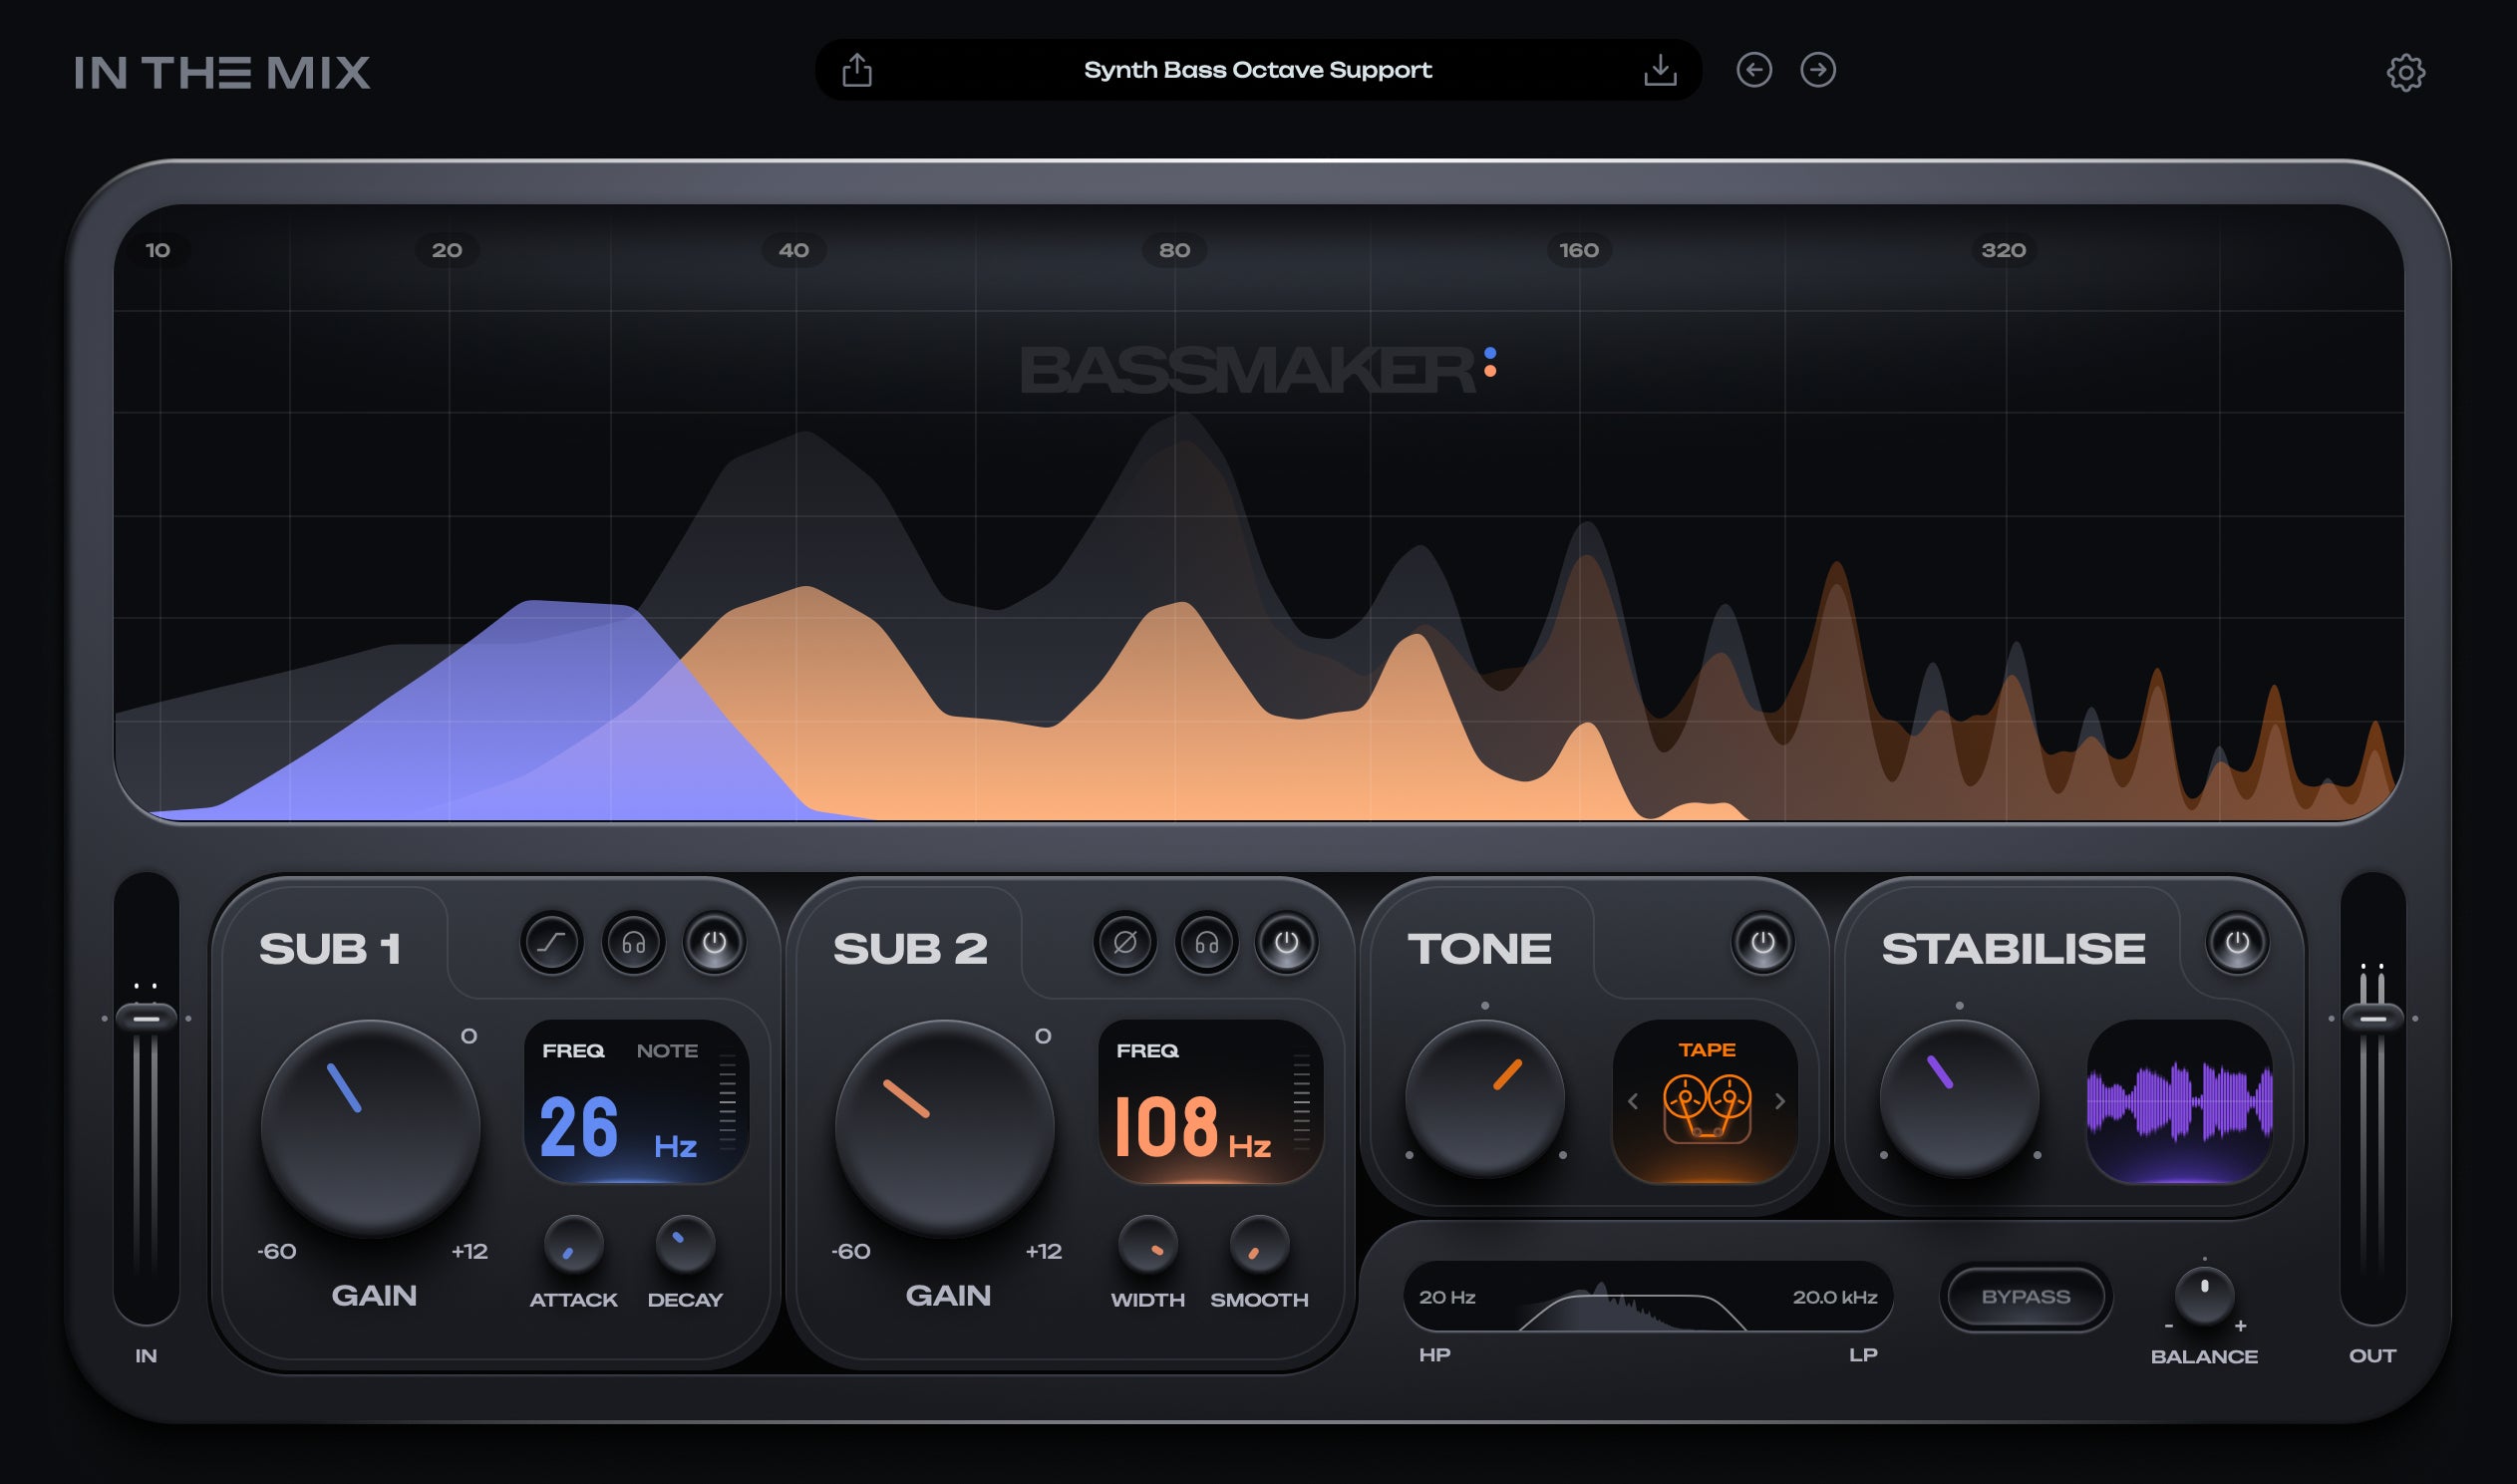Switch SUB 1 display to FREQ mode

coord(573,1051)
